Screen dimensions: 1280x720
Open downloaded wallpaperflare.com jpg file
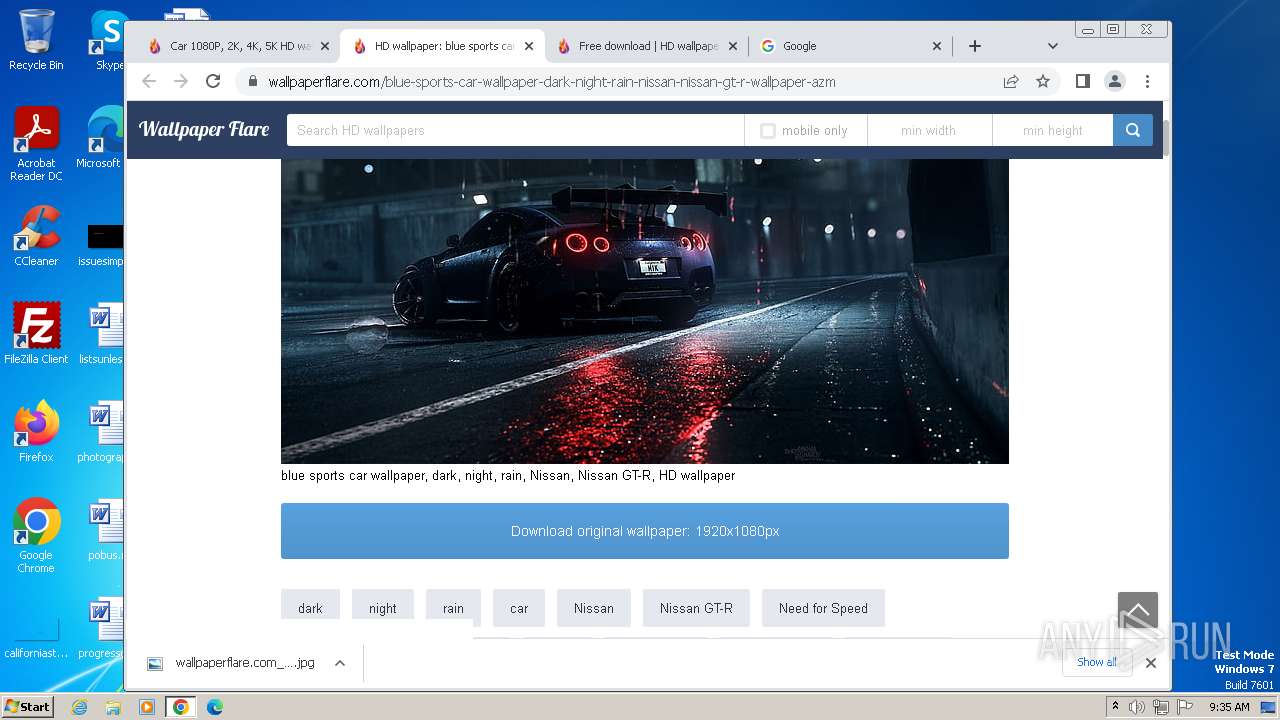coord(231,663)
